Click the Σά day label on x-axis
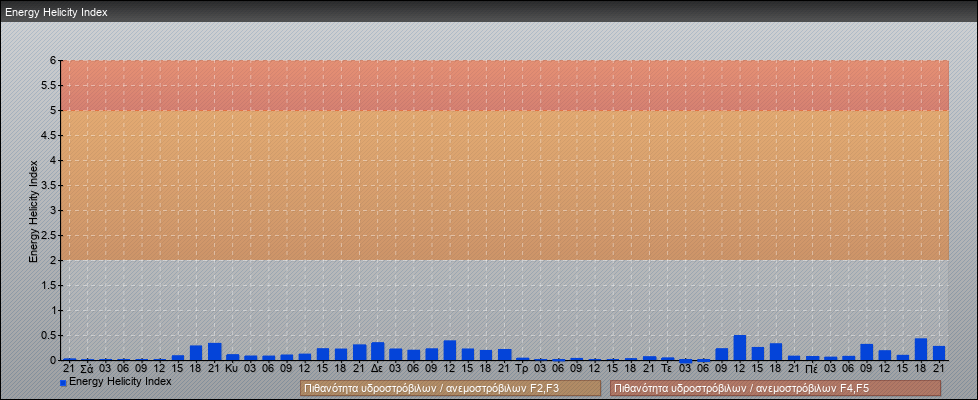The width and height of the screenshot is (978, 400). (x=87, y=369)
